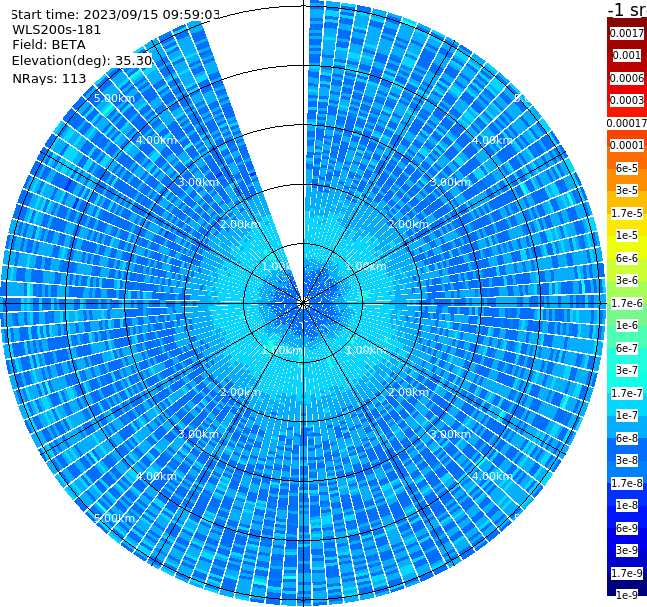Click the 5.00km ring label in upper-left quadrant
The image size is (647, 607).
[114, 98]
